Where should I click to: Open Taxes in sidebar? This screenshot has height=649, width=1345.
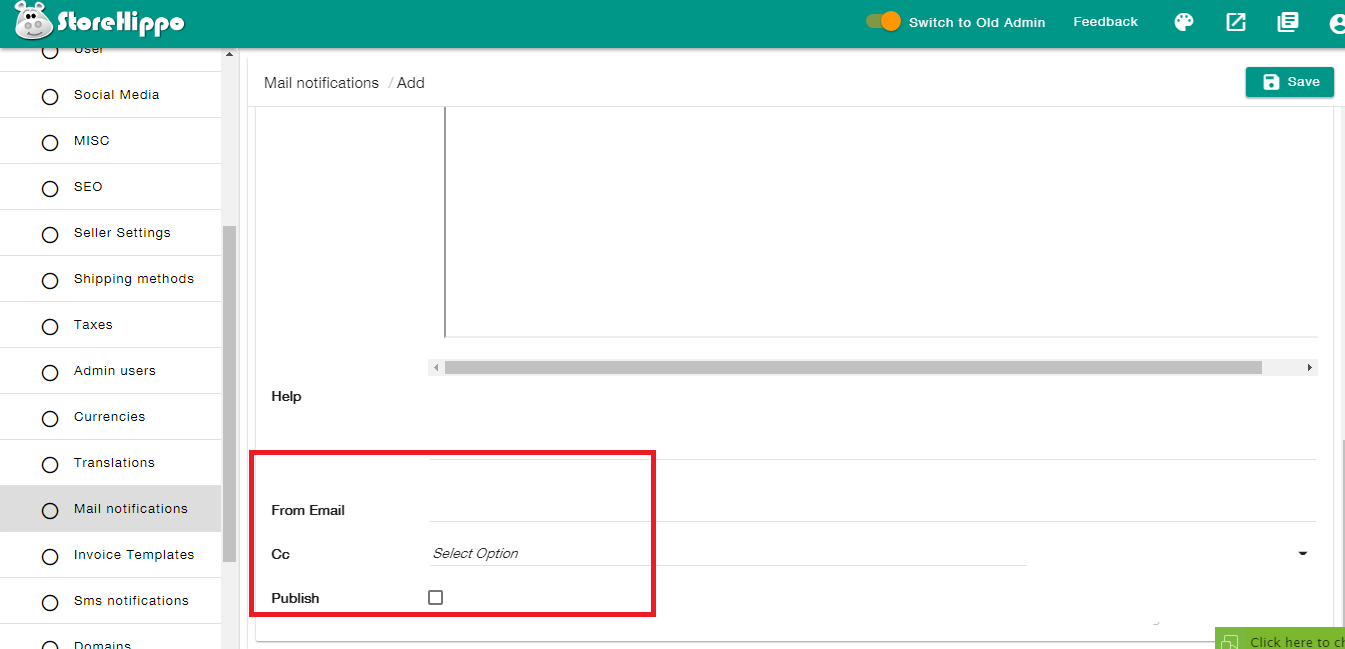[93, 325]
